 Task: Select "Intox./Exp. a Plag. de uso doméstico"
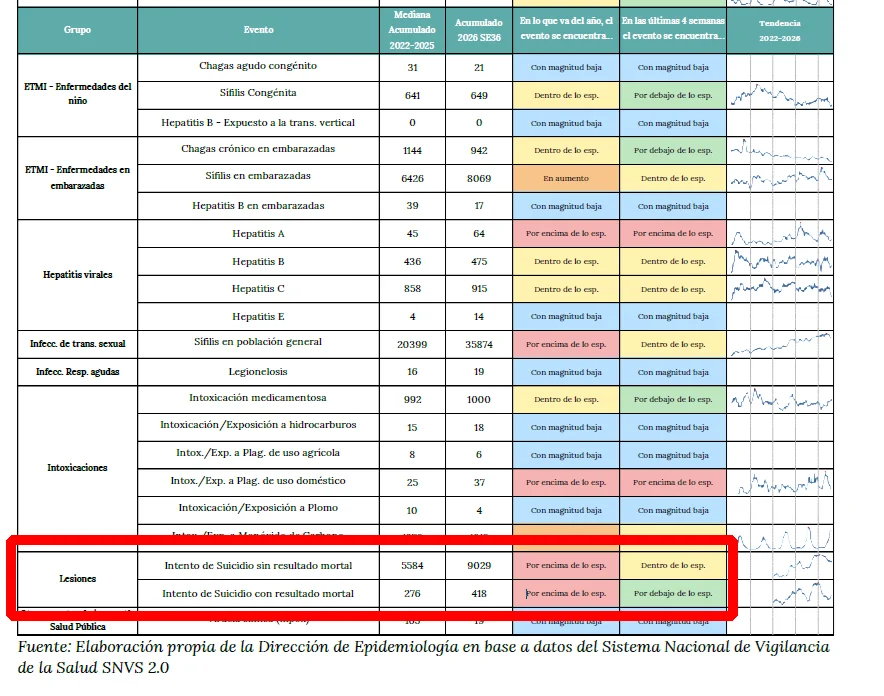click(x=258, y=481)
